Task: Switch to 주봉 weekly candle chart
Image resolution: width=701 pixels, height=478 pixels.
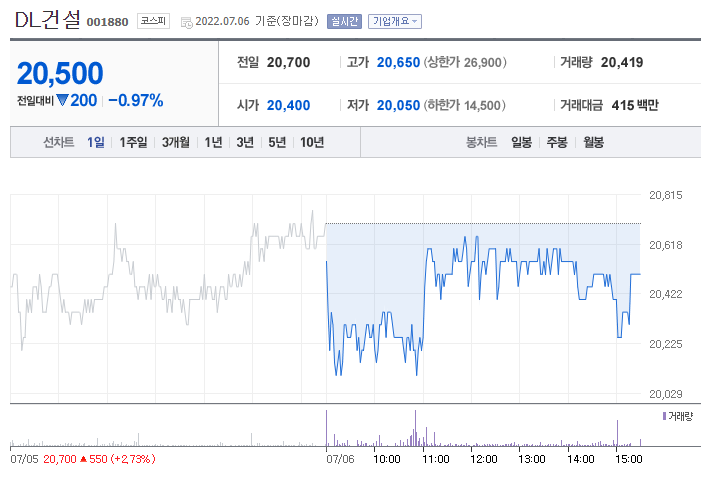Action: click(x=557, y=142)
